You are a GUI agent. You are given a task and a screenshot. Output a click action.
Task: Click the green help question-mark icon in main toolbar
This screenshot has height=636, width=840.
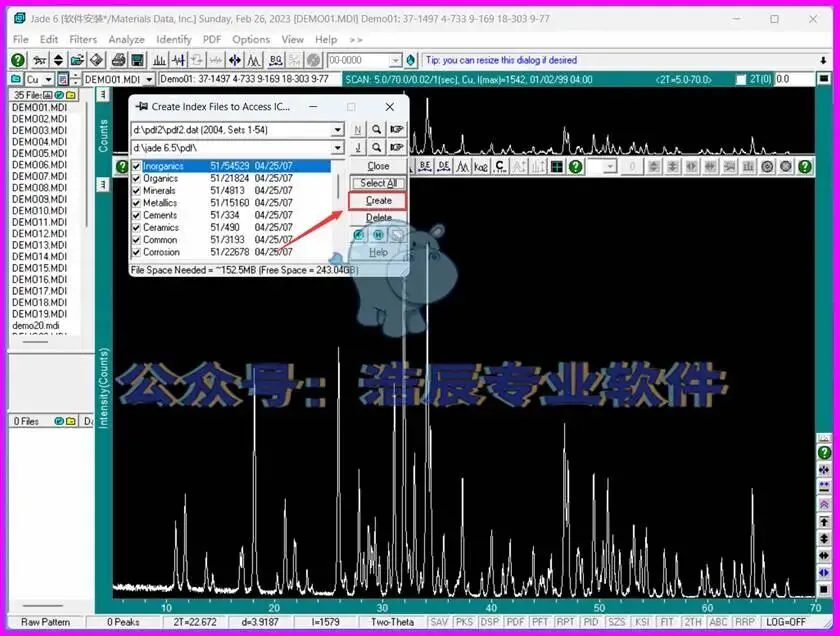click(x=18, y=60)
